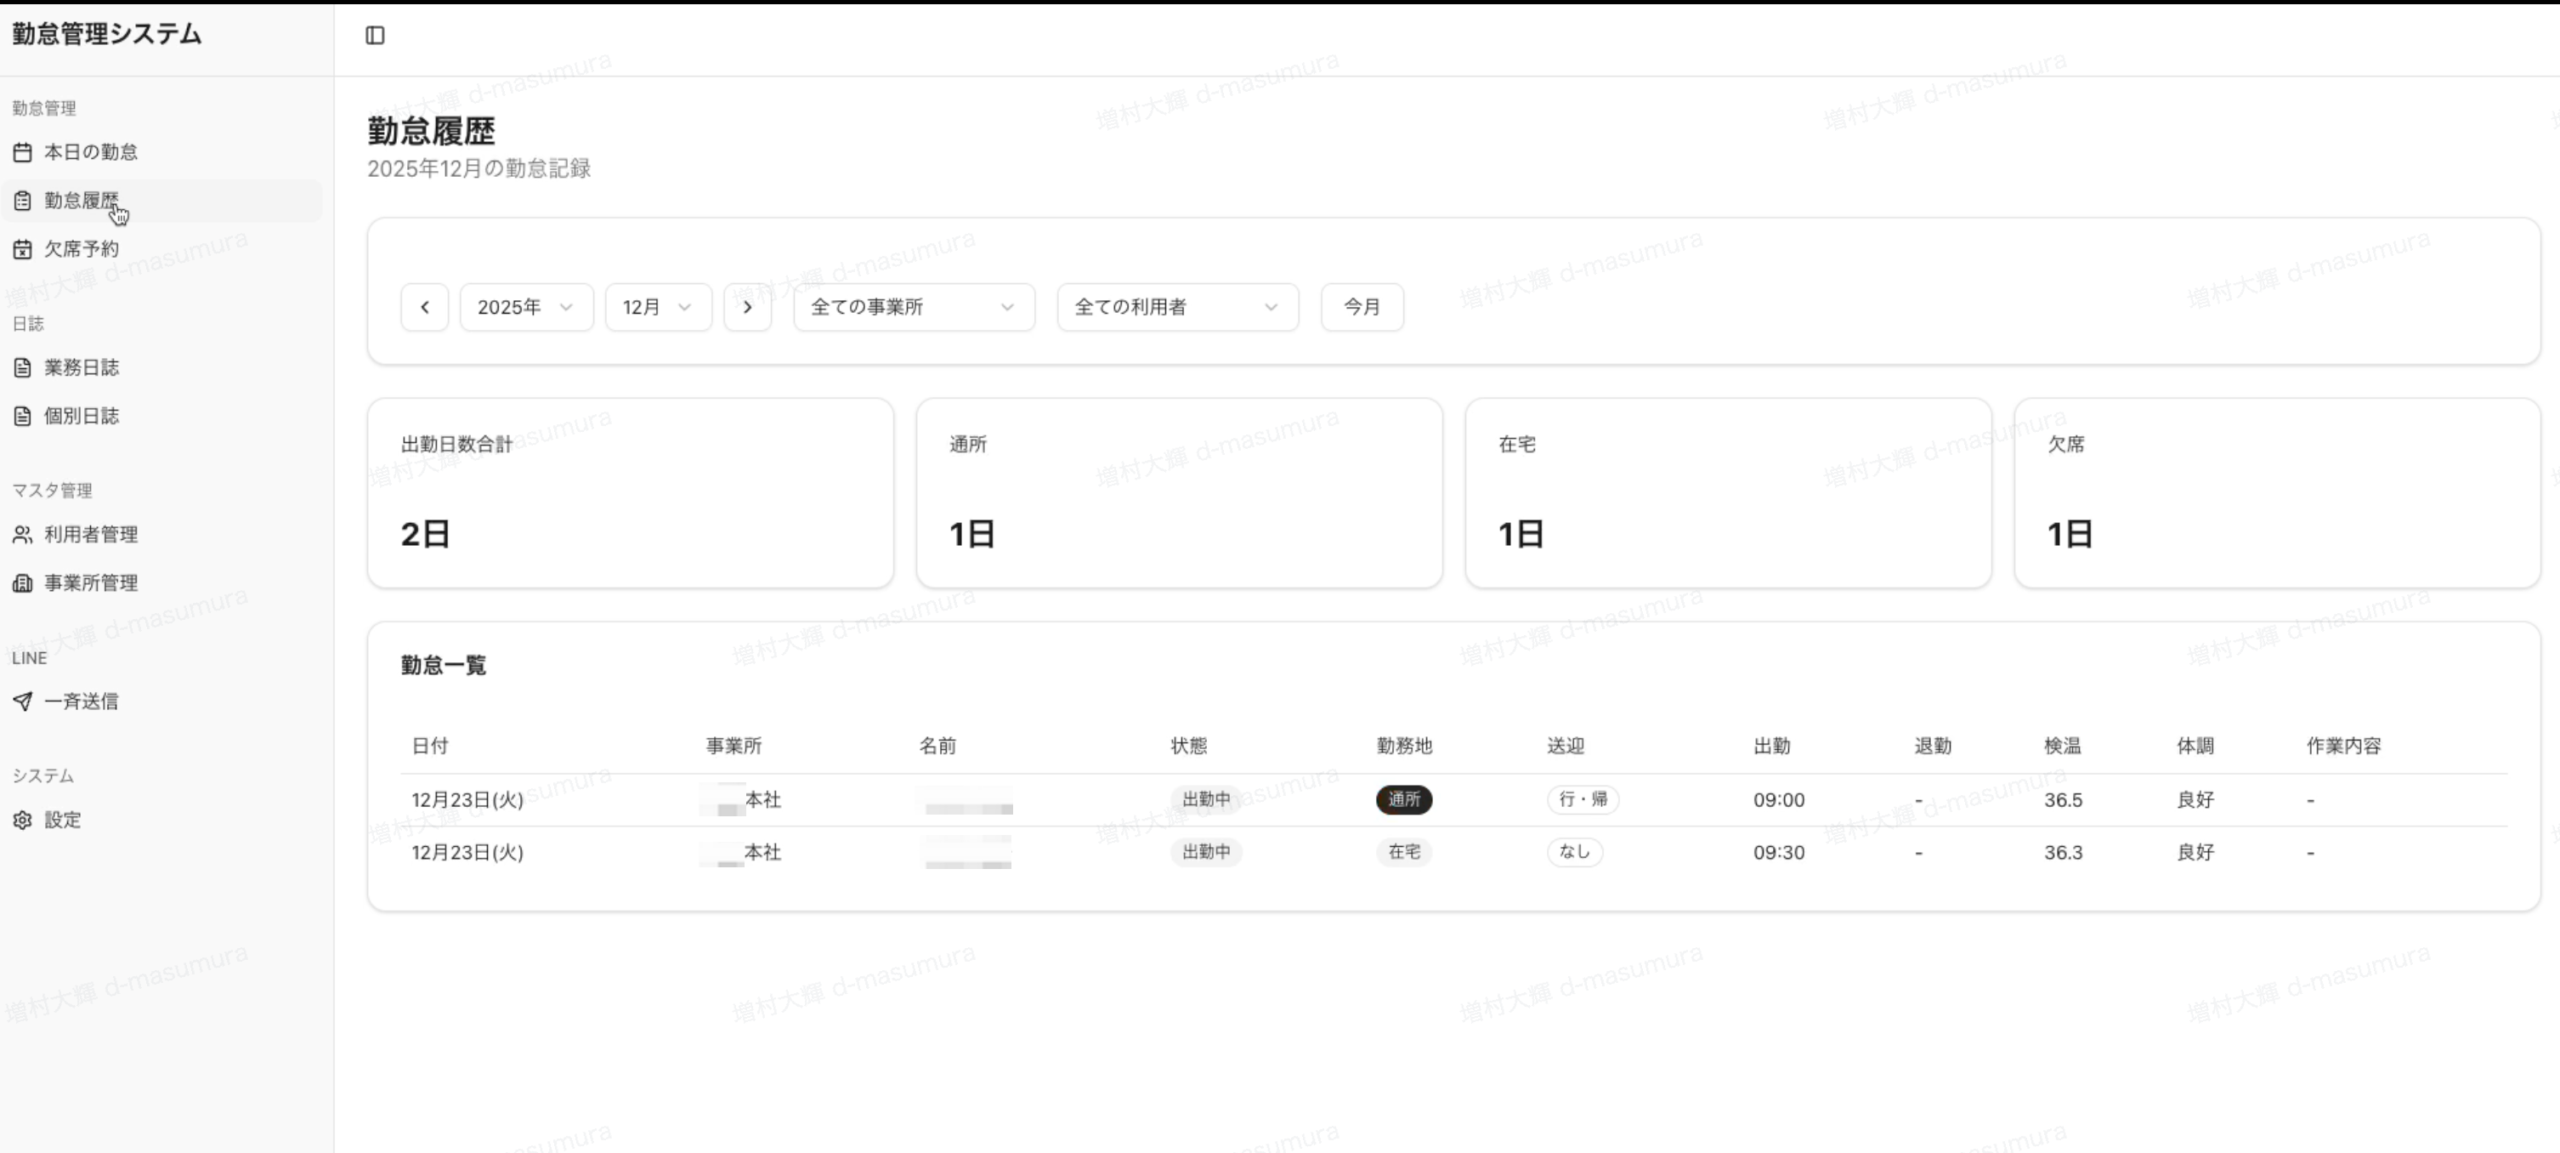Open 設定 using the gear icon
The image size is (2560, 1153).
(x=23, y=820)
